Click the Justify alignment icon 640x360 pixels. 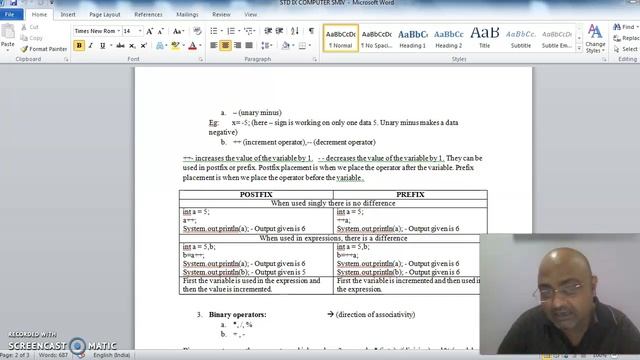tap(249, 45)
